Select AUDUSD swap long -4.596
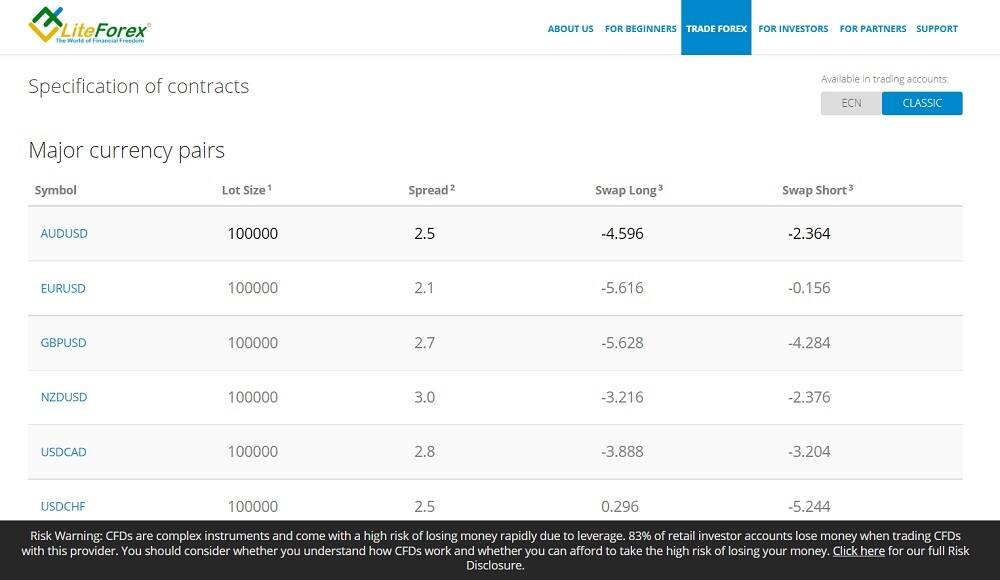The image size is (1000, 580). point(622,234)
